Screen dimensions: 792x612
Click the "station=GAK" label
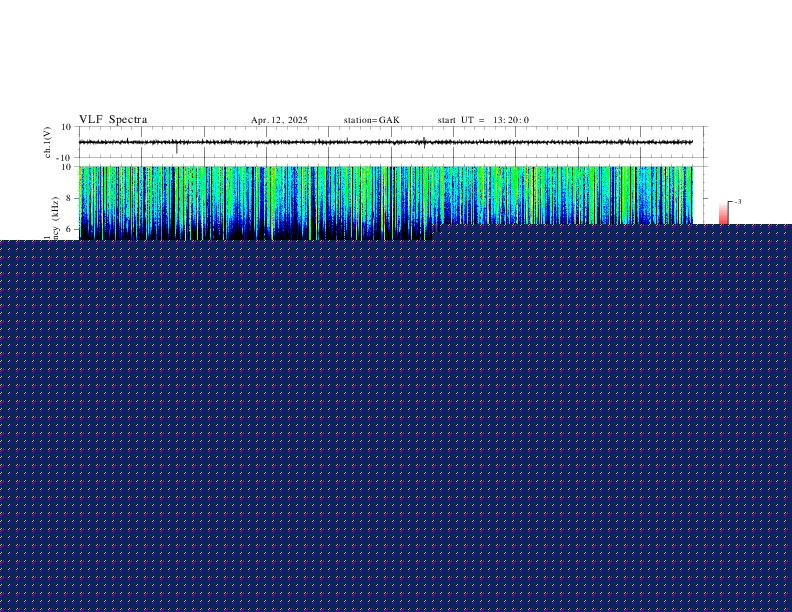pos(371,120)
